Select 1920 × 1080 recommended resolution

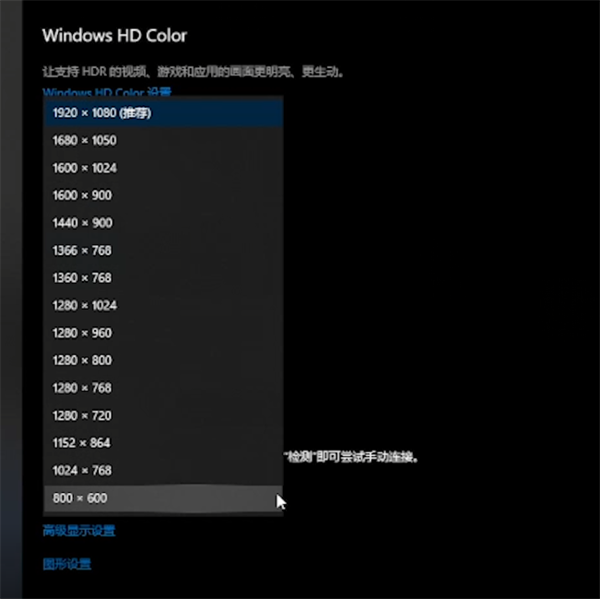163,113
